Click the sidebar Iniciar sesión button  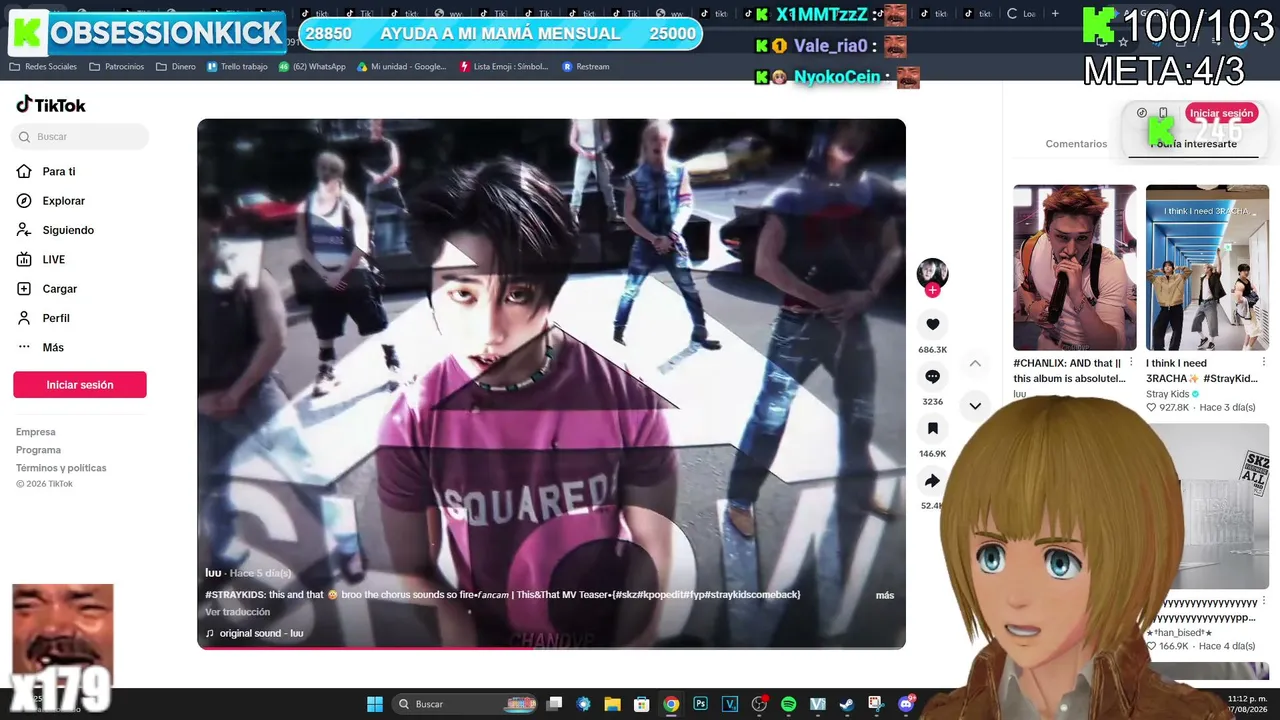click(80, 385)
